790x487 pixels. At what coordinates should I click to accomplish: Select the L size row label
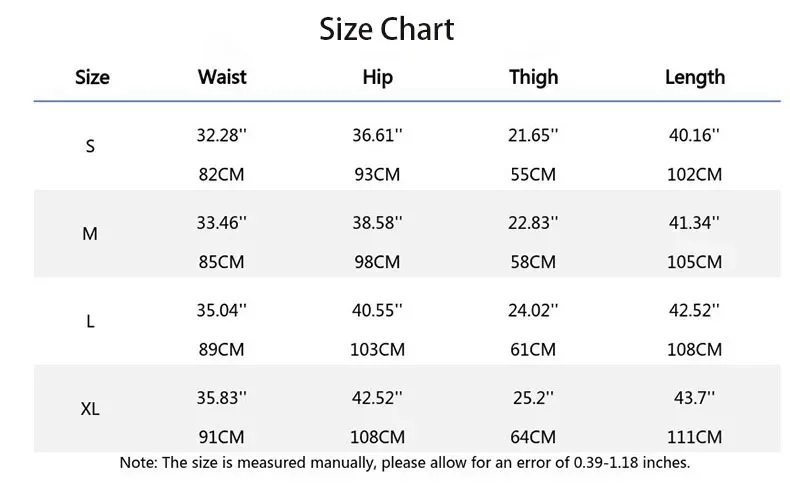[x=90, y=321]
